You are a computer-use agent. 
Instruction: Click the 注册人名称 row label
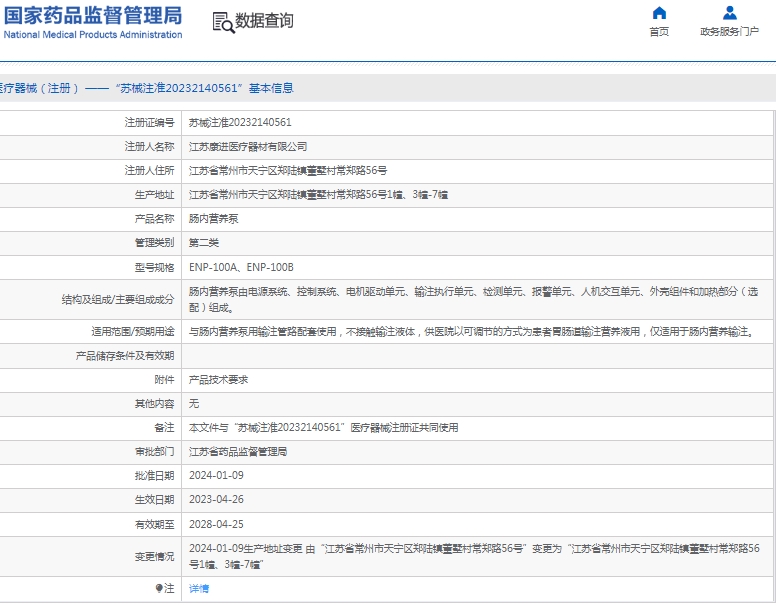149,147
